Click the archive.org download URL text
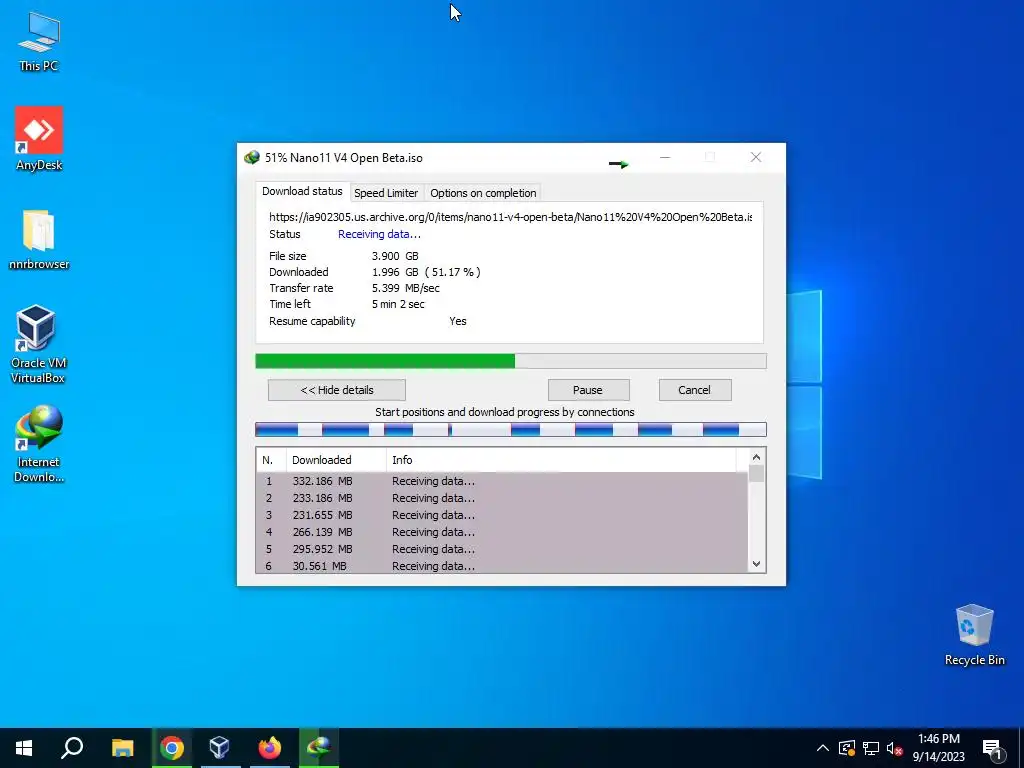This screenshot has width=1024, height=768. pyautogui.click(x=511, y=217)
